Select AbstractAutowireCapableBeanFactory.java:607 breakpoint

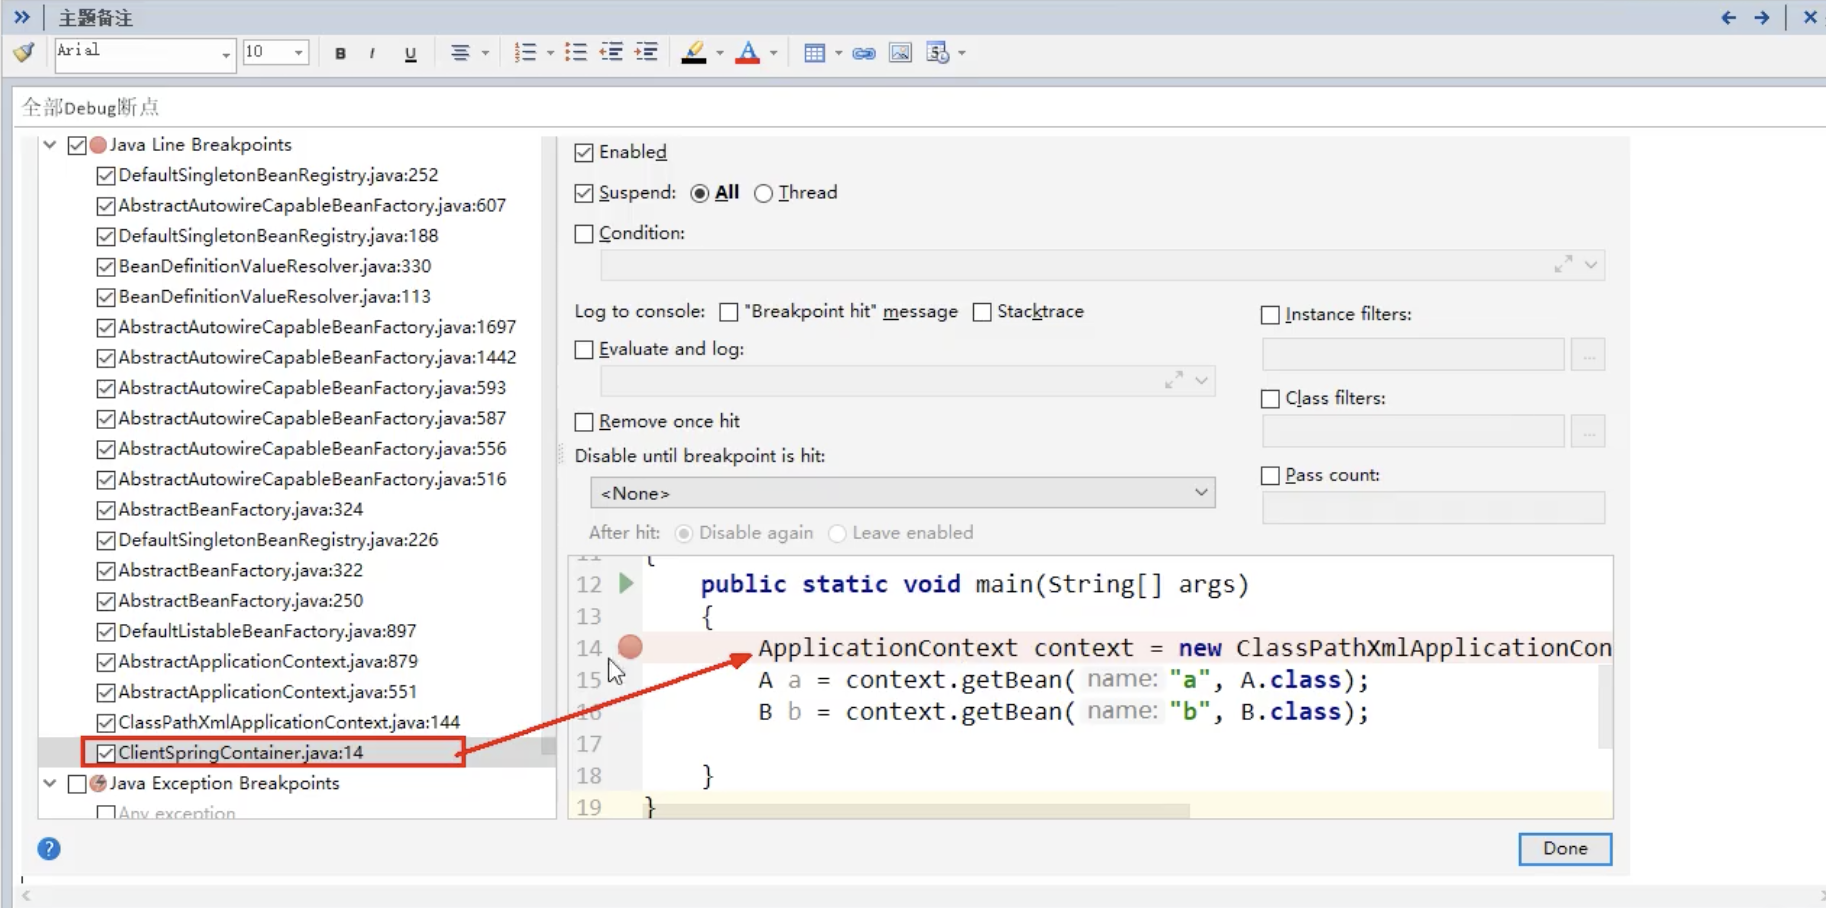(x=312, y=205)
